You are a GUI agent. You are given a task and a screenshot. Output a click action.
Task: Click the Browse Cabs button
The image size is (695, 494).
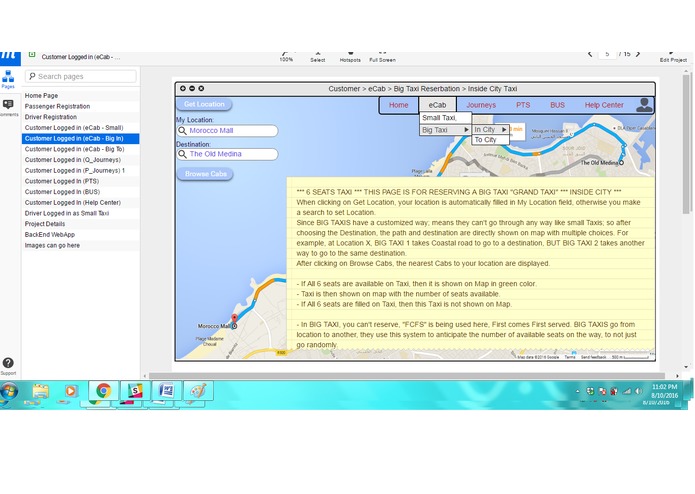[x=205, y=174]
